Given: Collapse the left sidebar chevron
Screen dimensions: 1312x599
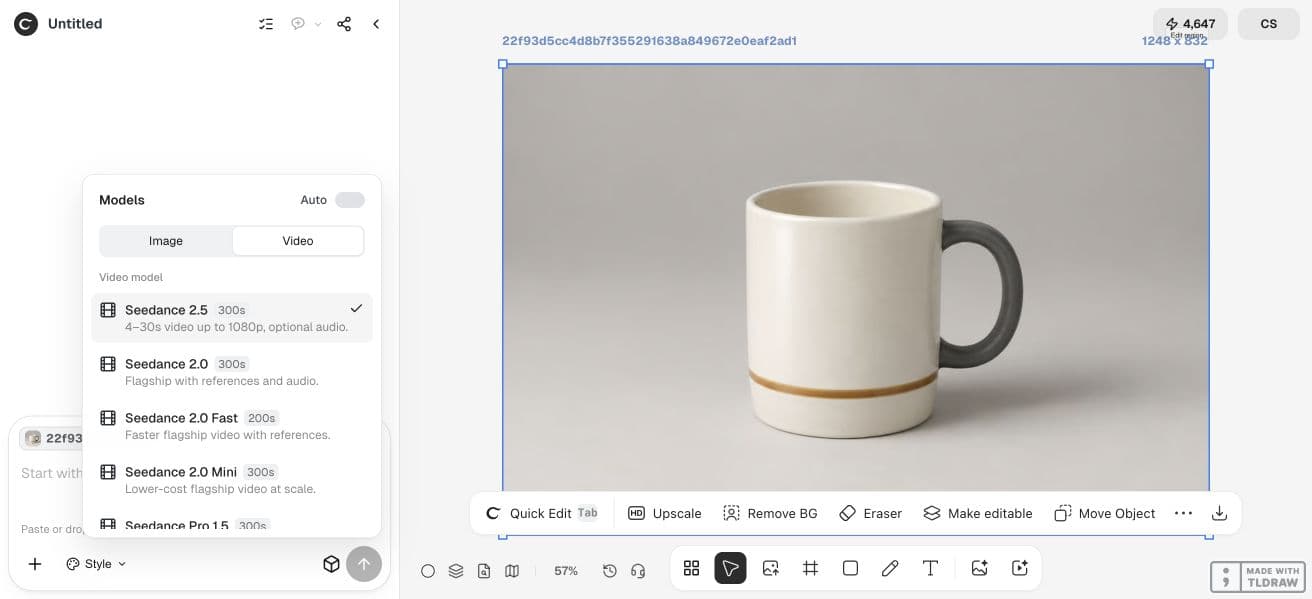Looking at the screenshot, I should point(376,24).
